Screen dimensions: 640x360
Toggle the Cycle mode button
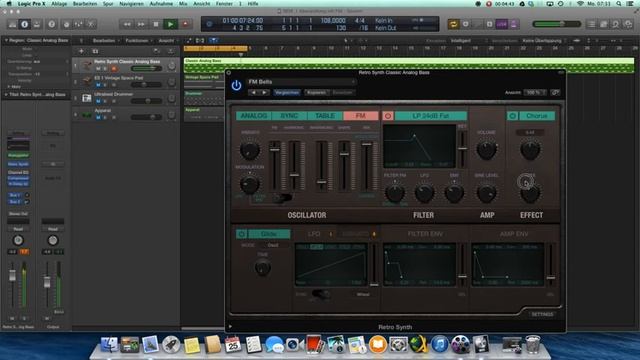[453, 24]
